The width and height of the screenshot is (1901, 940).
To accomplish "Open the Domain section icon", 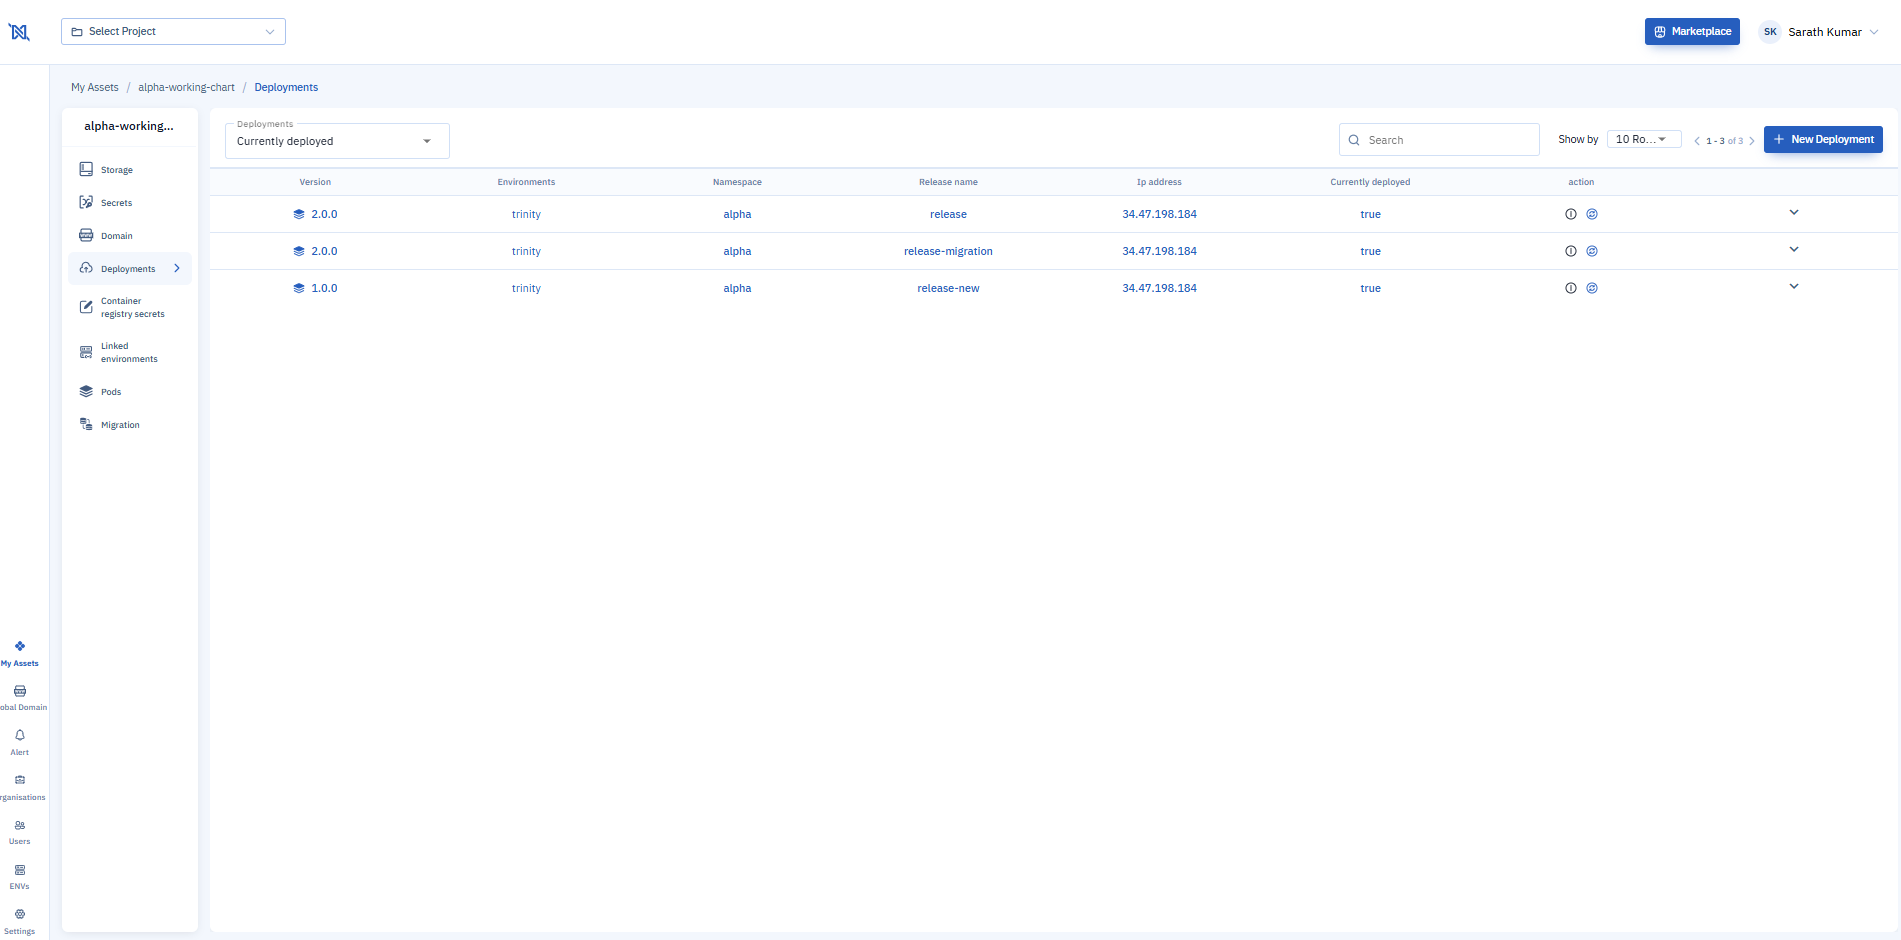I will tap(86, 235).
